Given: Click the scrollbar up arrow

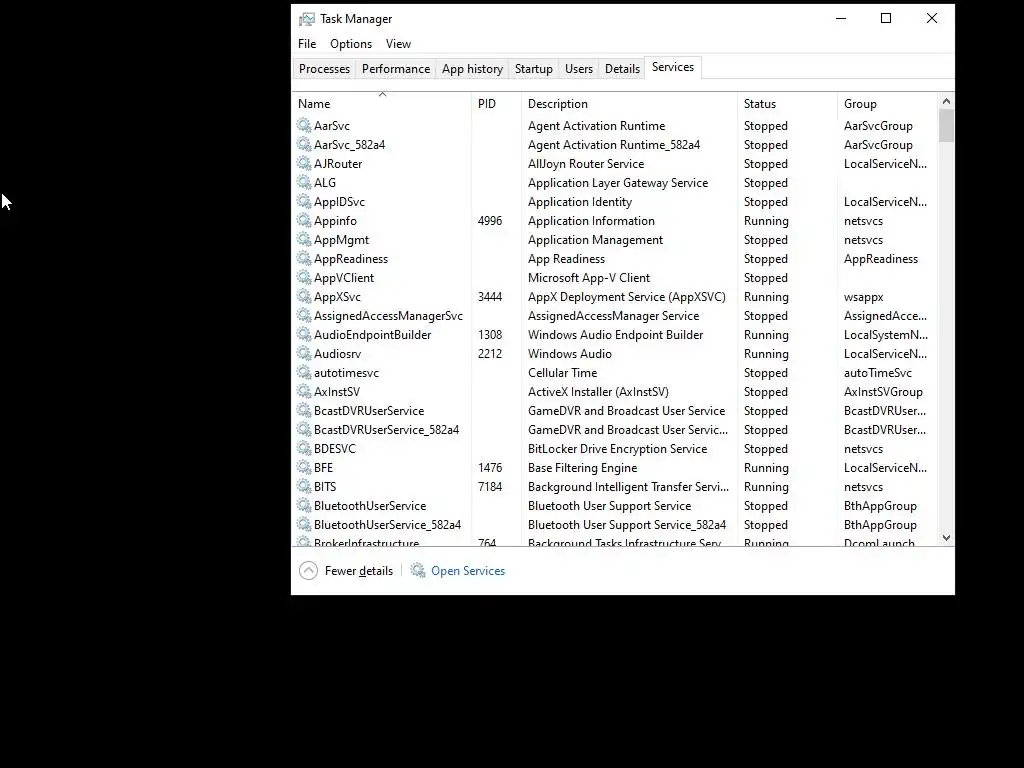Looking at the screenshot, I should (x=946, y=101).
